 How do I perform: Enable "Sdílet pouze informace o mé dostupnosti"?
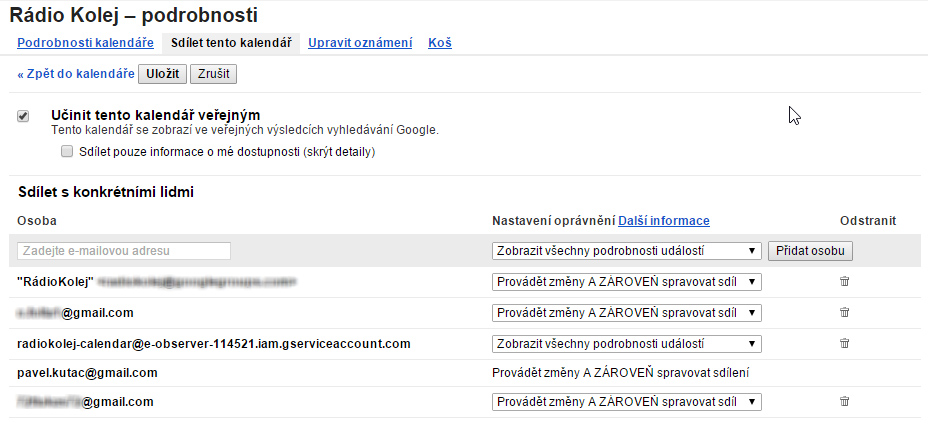pyautogui.click(x=67, y=151)
